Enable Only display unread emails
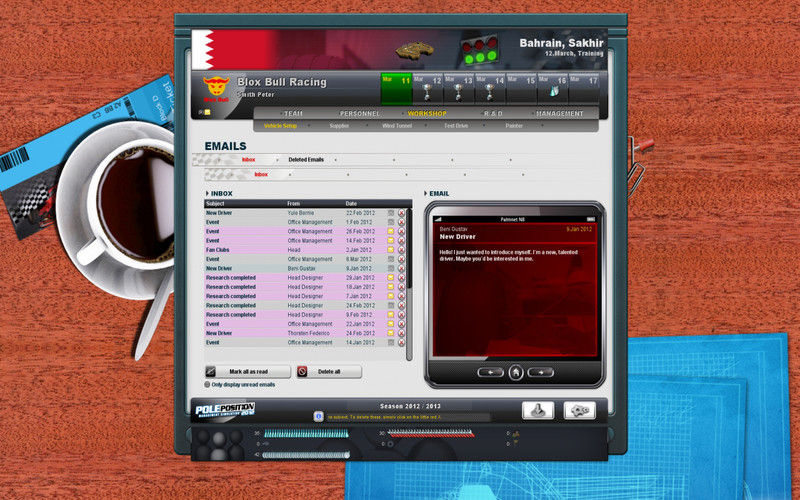The width and height of the screenshot is (800, 500). [207, 385]
